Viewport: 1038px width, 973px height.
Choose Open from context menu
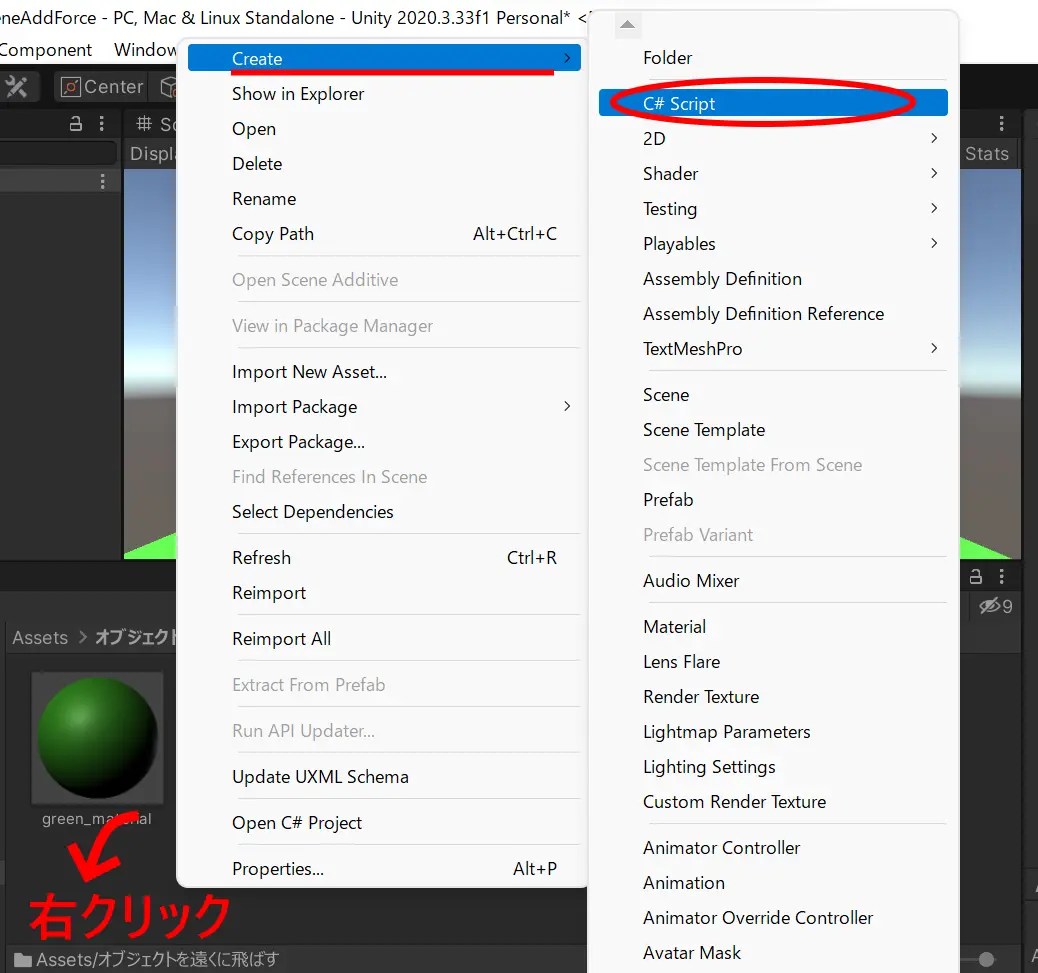click(384, 129)
